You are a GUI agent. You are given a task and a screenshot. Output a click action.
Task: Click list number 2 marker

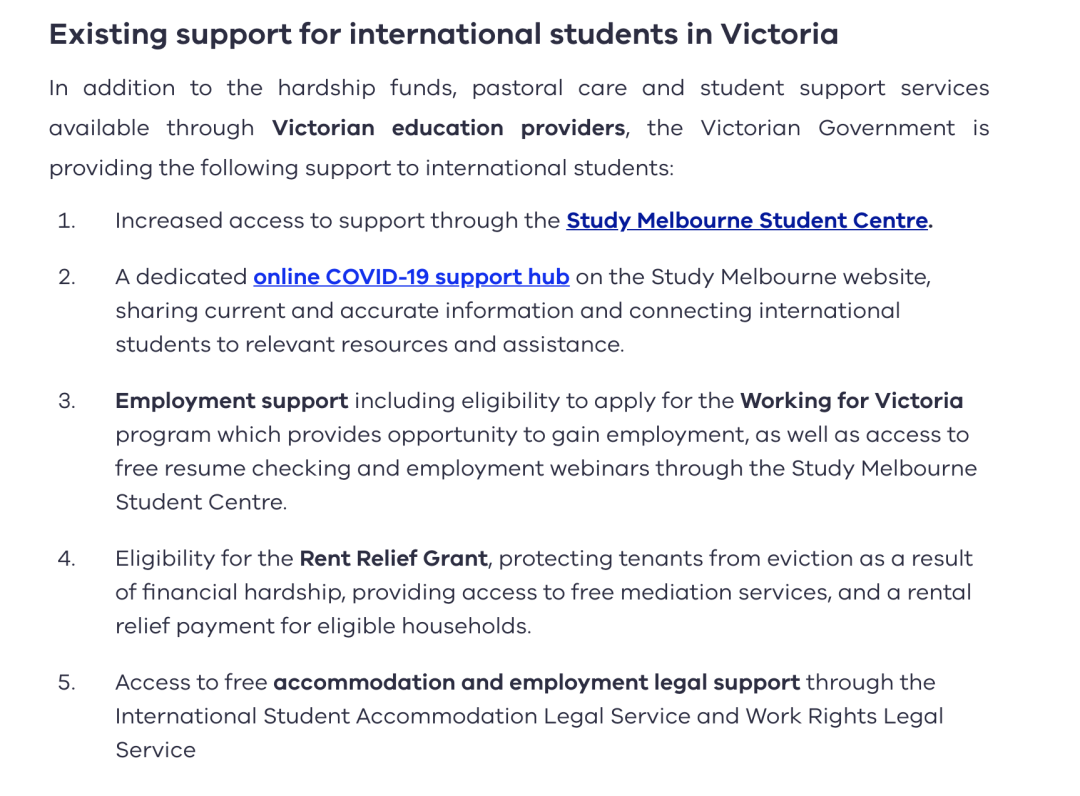[x=67, y=277]
